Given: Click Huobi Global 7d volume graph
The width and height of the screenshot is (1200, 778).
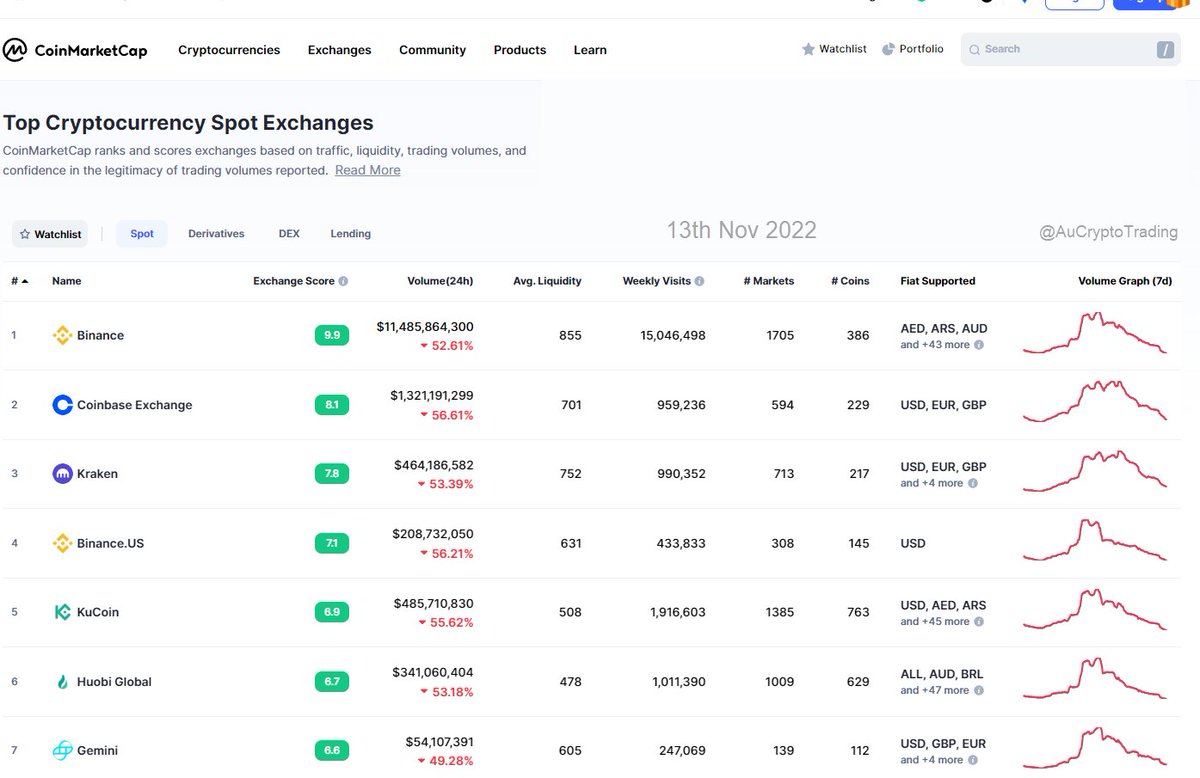Looking at the screenshot, I should (1094, 678).
